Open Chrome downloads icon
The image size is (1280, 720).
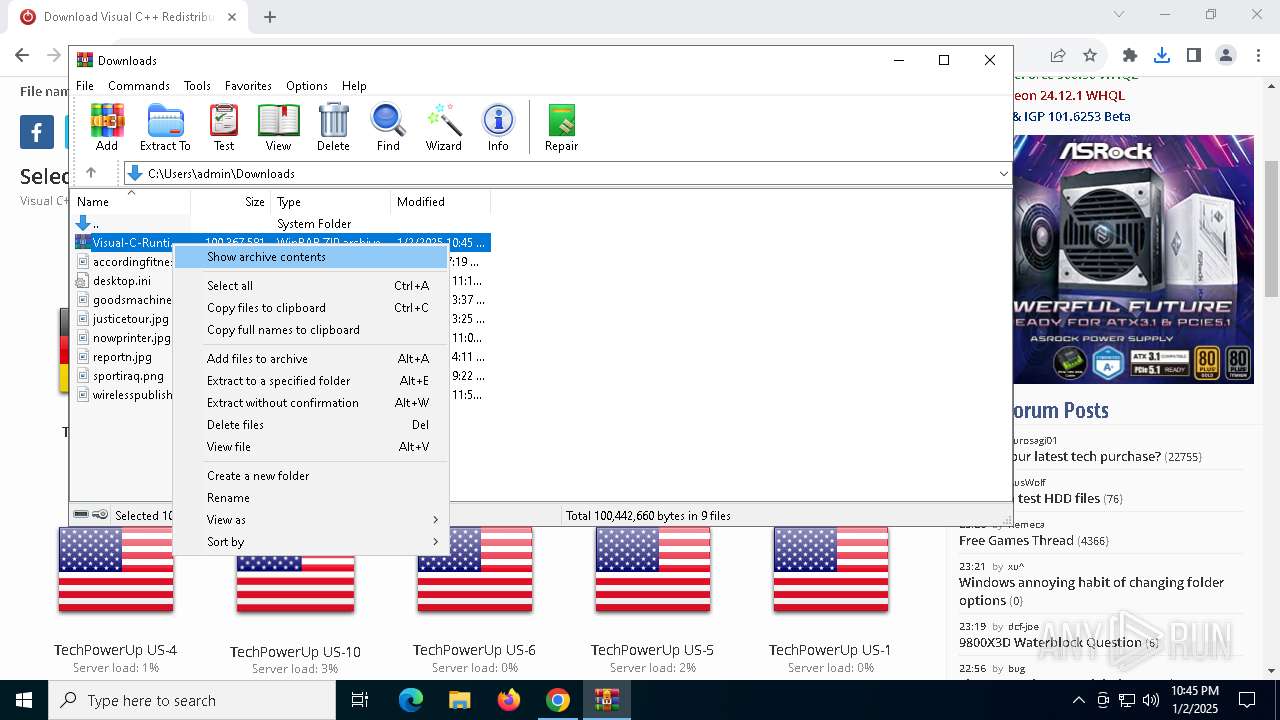(1162, 55)
